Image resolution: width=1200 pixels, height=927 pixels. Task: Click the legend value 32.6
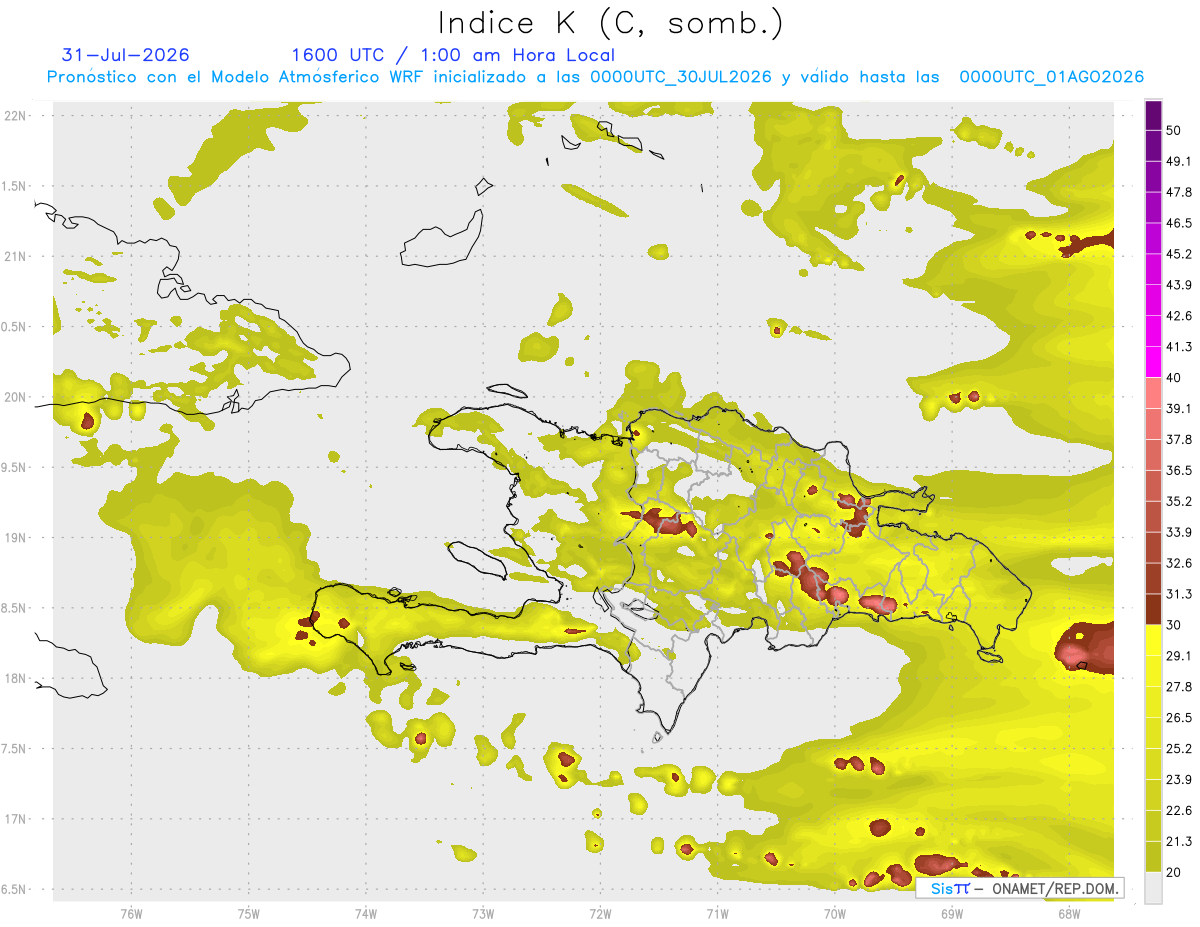[x=1179, y=563]
